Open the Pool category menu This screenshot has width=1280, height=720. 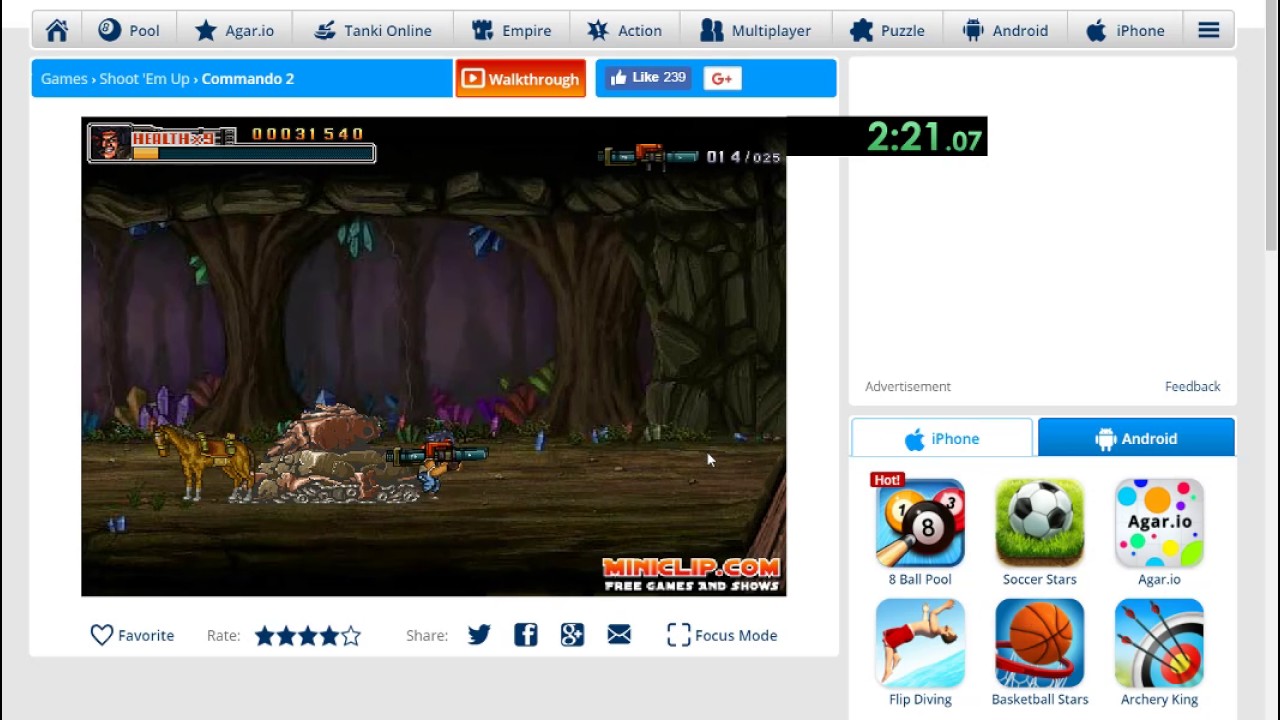(130, 30)
